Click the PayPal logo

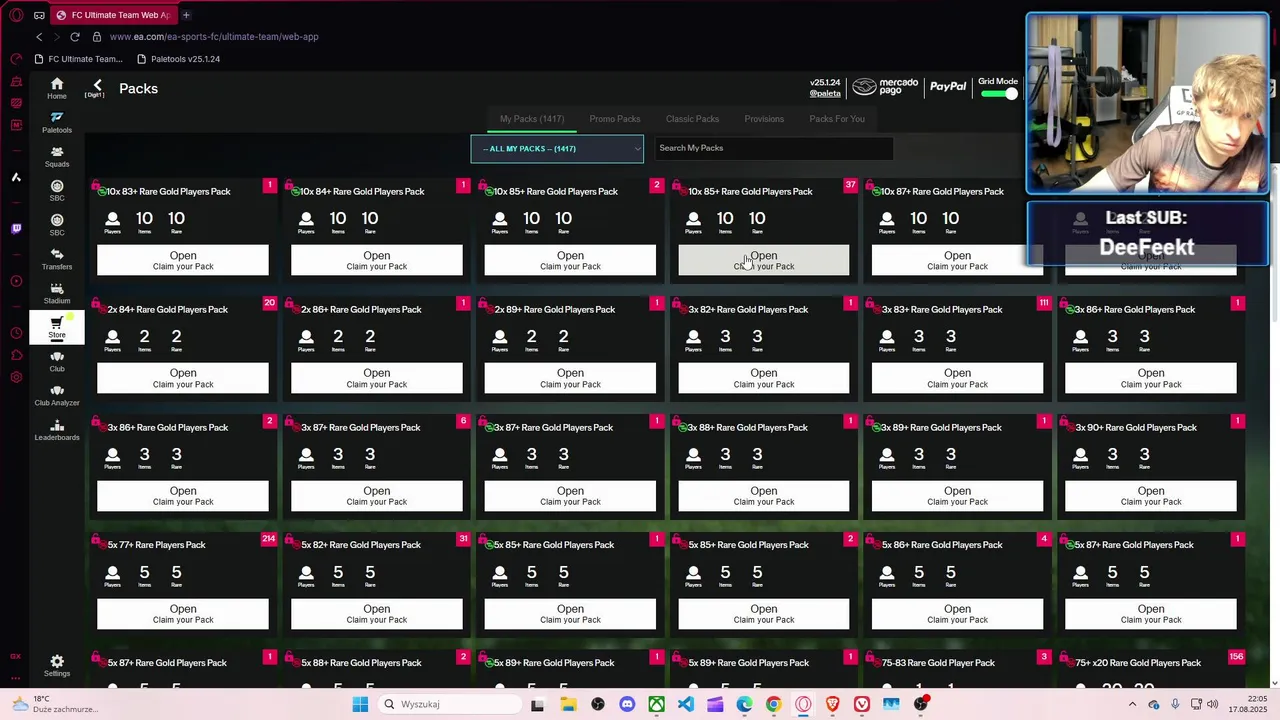[948, 88]
